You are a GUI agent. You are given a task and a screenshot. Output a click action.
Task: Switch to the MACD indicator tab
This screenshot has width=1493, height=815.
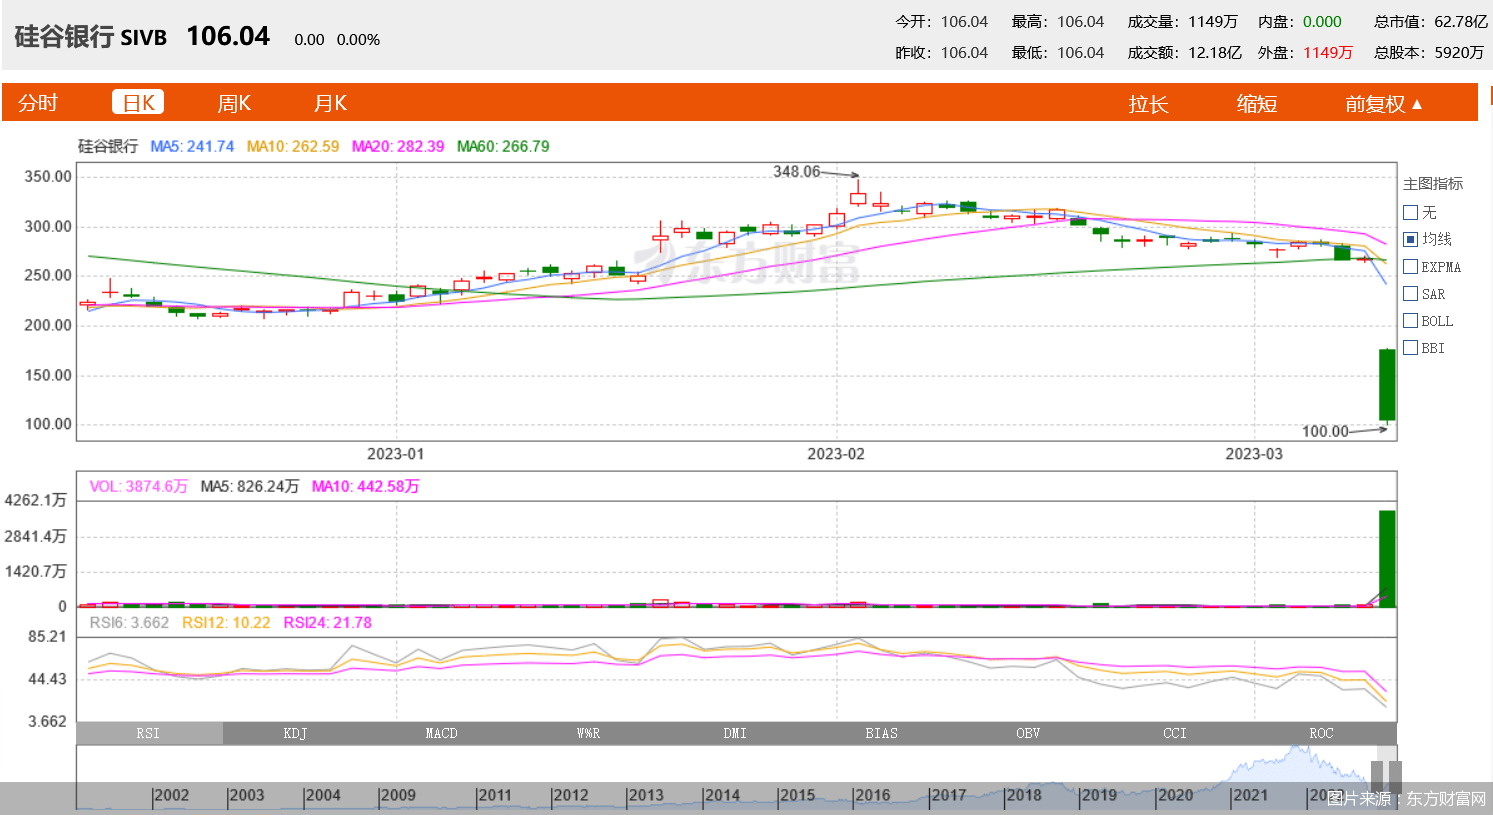coord(441,733)
